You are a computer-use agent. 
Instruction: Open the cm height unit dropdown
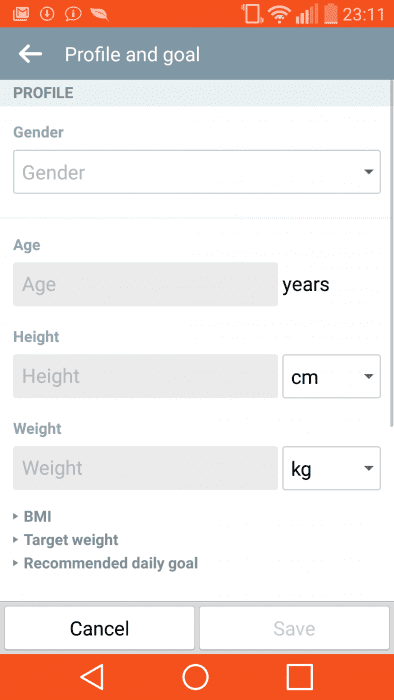click(x=332, y=376)
